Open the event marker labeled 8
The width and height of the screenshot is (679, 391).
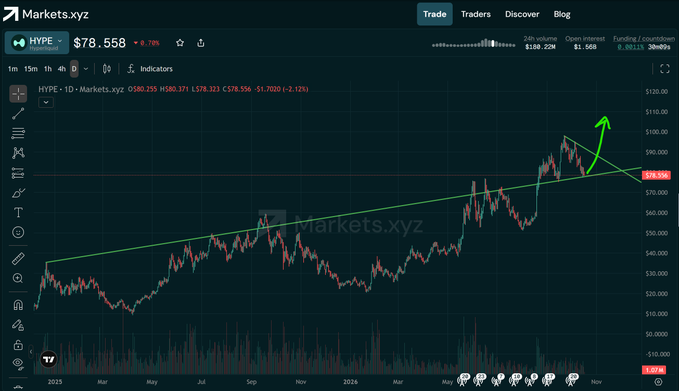coord(531,380)
